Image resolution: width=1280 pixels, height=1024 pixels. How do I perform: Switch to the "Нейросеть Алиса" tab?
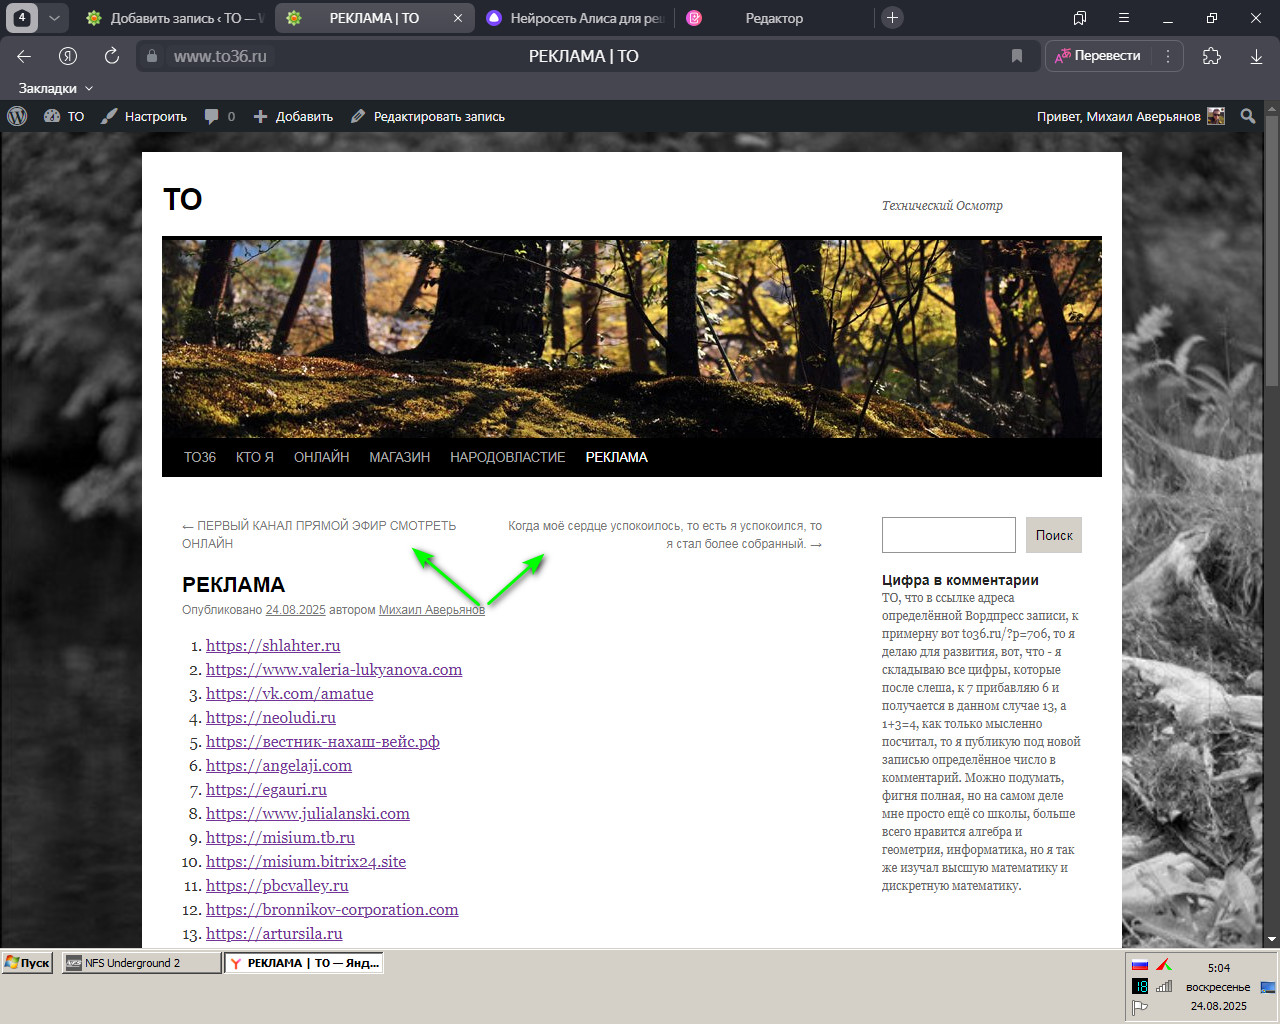pyautogui.click(x=575, y=18)
